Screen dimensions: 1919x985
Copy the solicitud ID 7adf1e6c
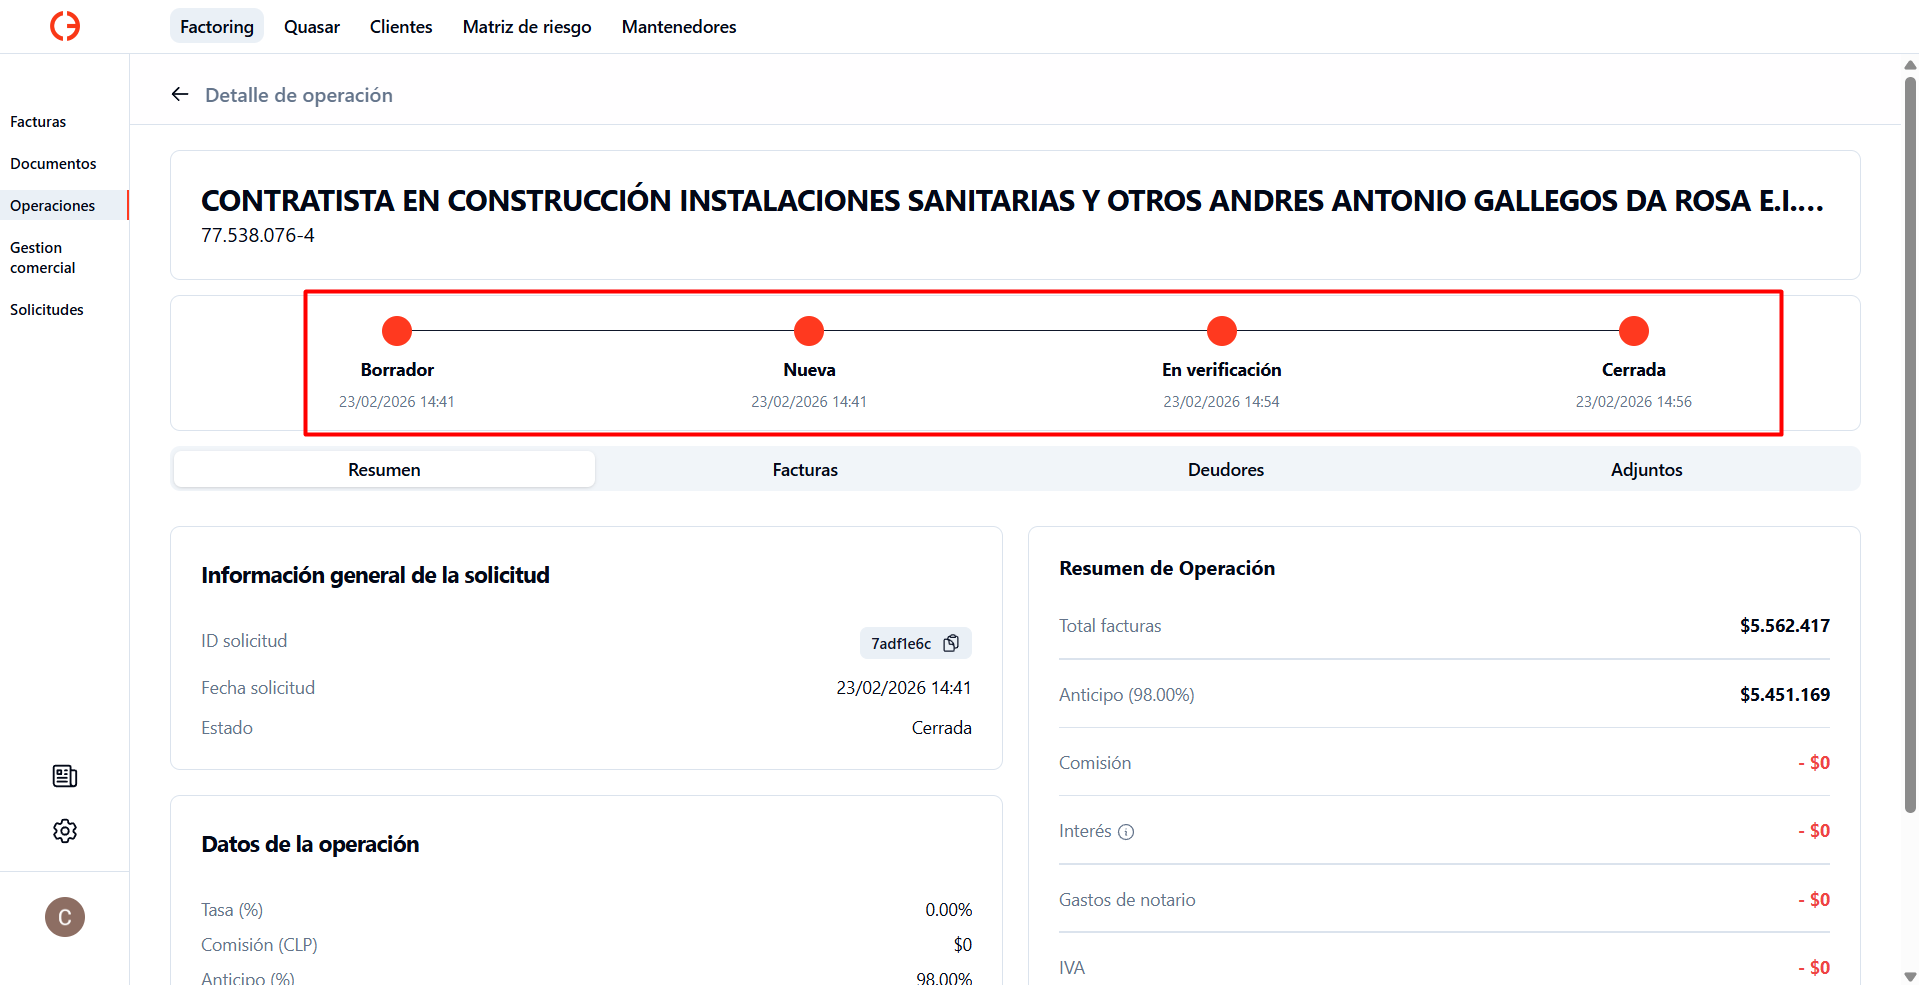[x=951, y=643]
